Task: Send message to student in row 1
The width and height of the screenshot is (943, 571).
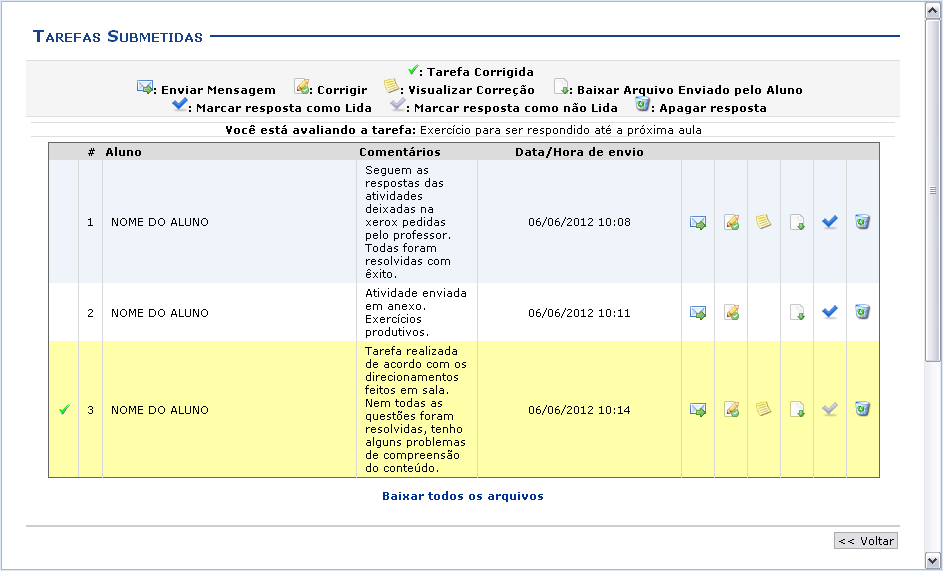Action: (698, 223)
